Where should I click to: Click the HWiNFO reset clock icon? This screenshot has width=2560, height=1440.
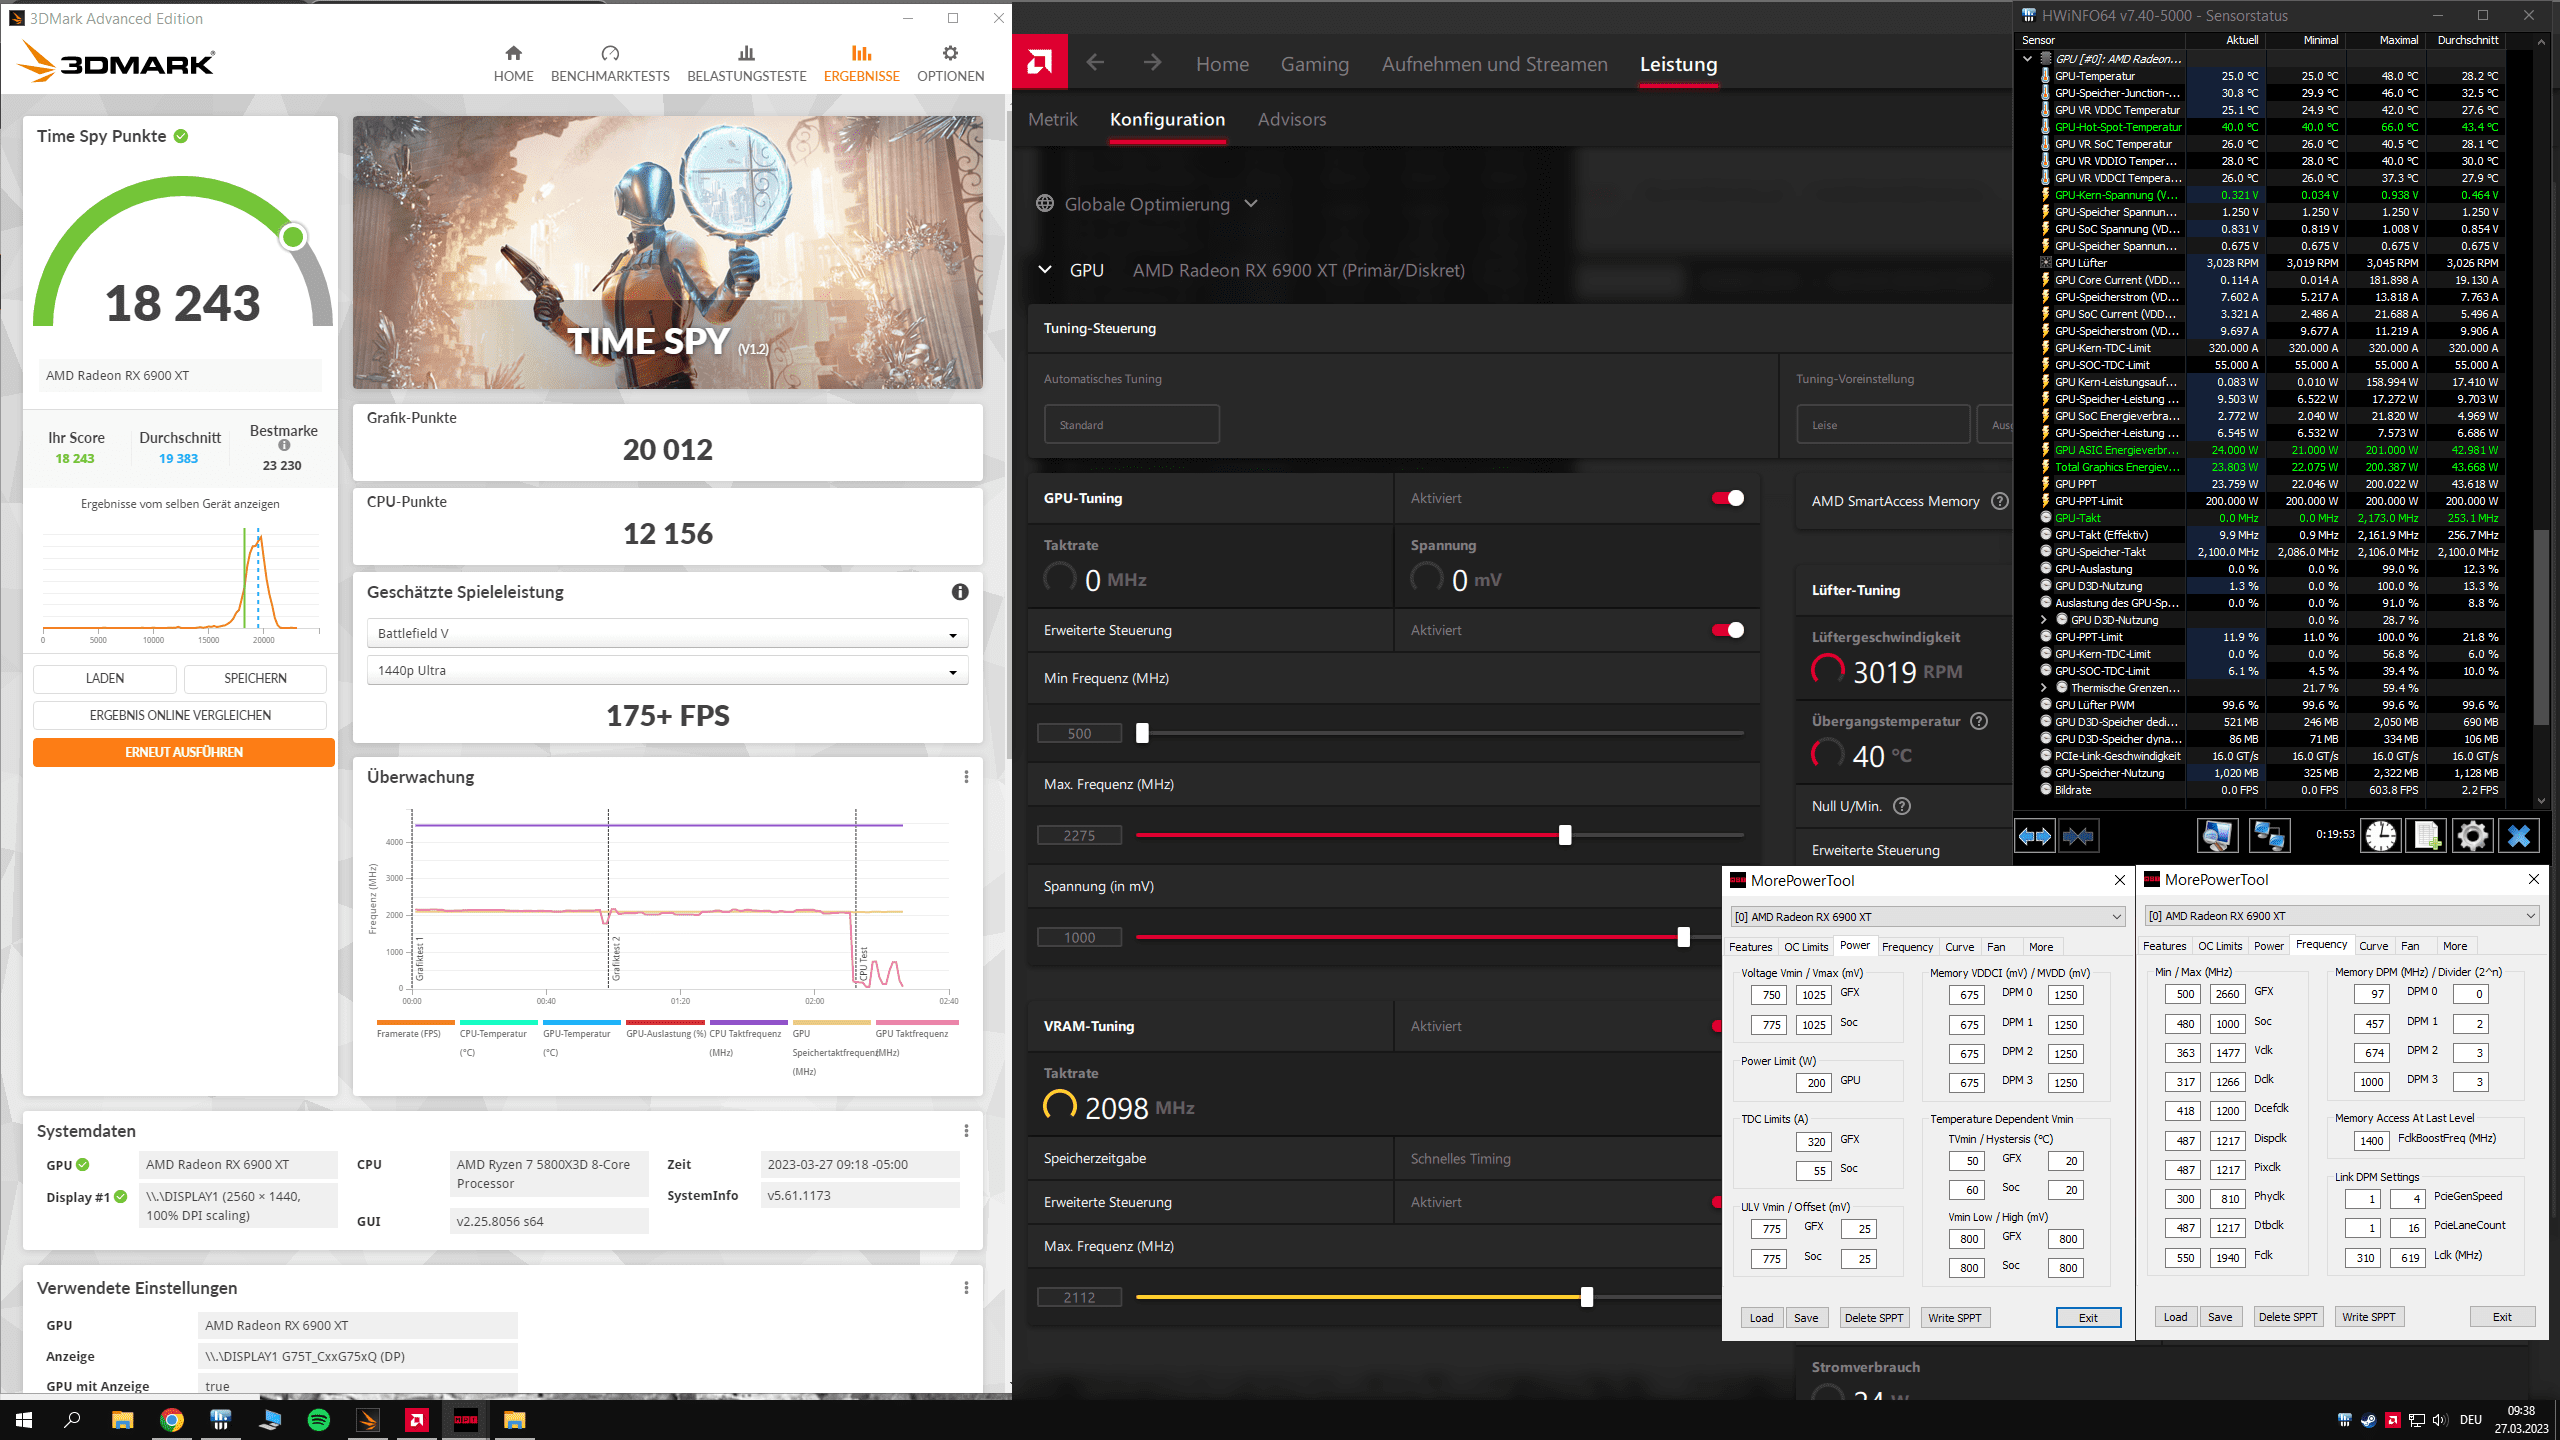pyautogui.click(x=2380, y=836)
